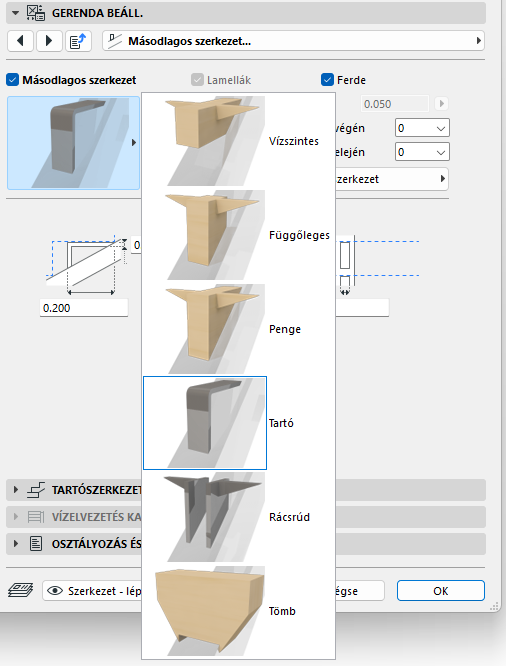The image size is (506, 666).
Task: Open the szerkezet flyout button
Action: point(392,179)
